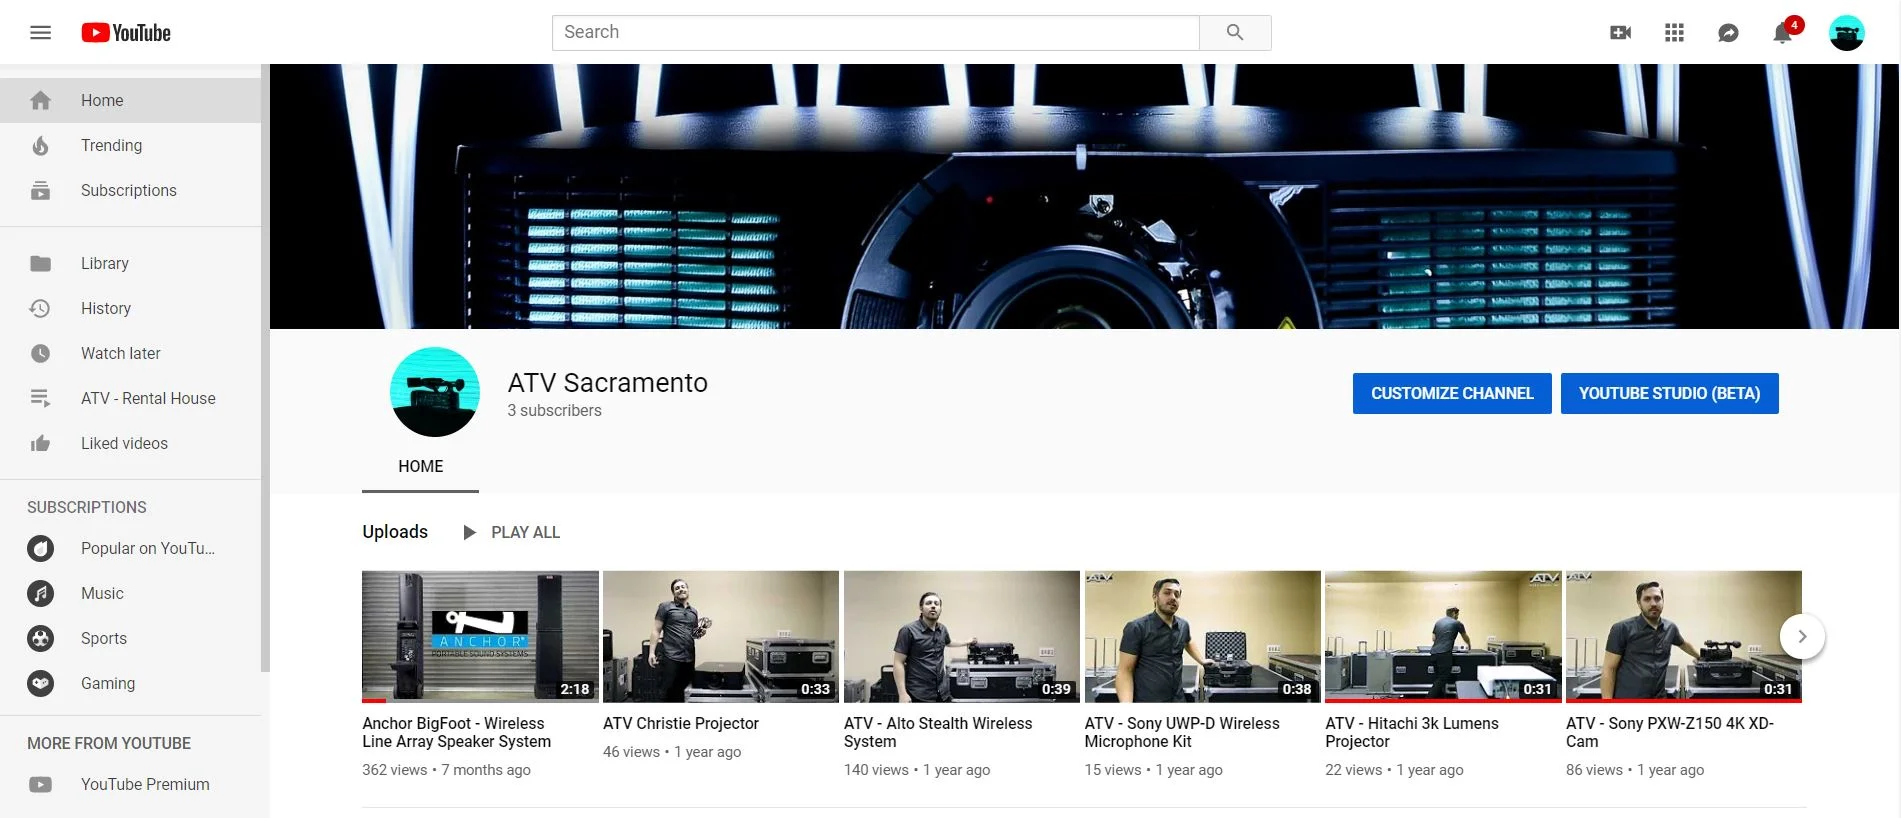Open Watch later from the sidebar
This screenshot has height=818, width=1901.
point(130,353)
